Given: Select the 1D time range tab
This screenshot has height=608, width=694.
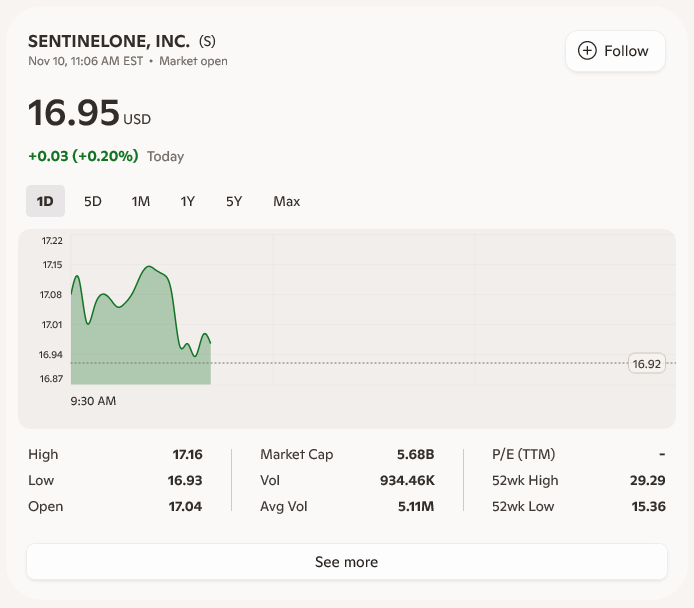Looking at the screenshot, I should 45,201.
